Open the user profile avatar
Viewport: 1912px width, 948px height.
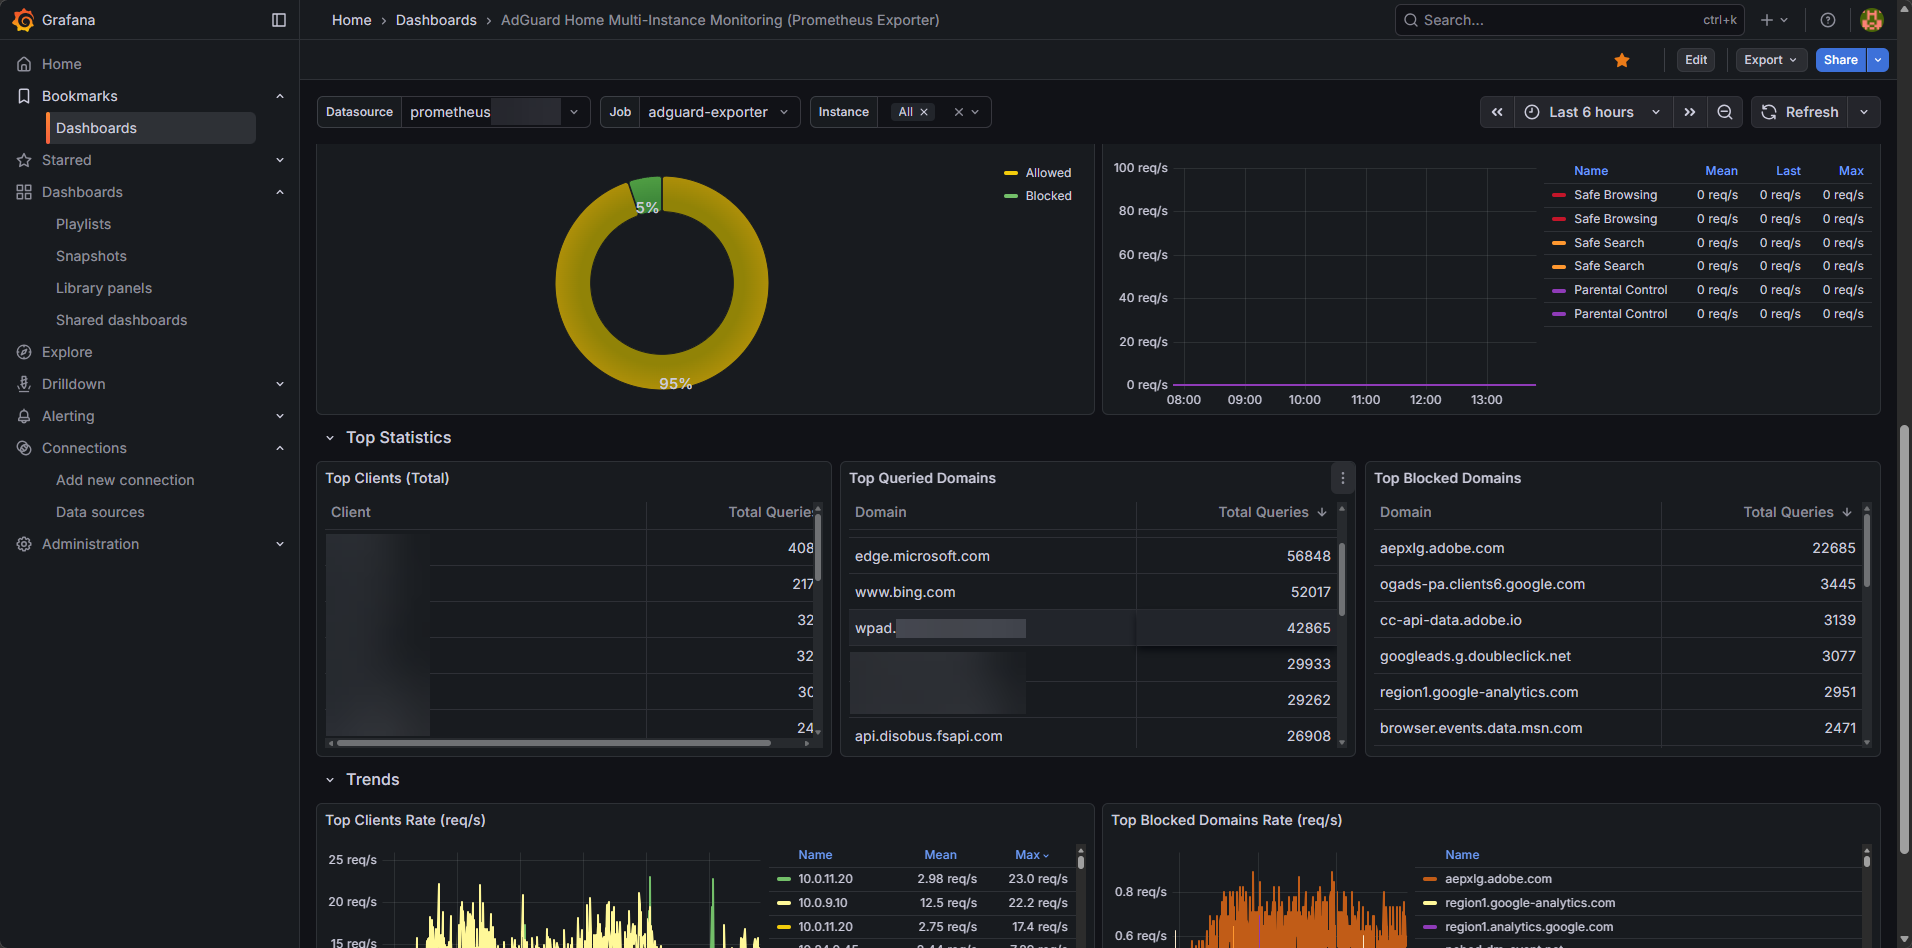[1872, 20]
